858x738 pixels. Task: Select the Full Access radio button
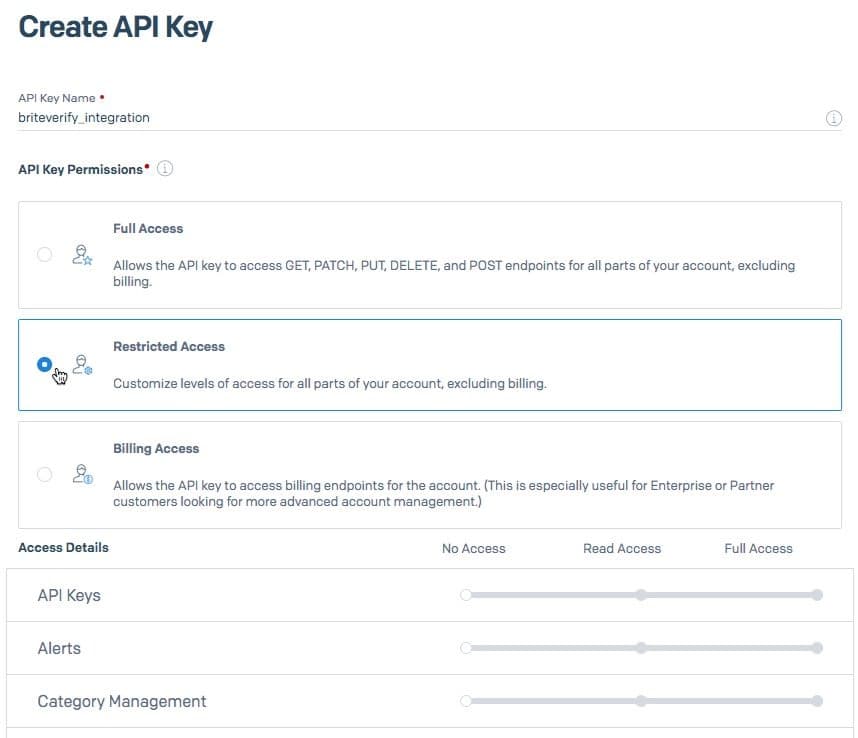[44, 256]
